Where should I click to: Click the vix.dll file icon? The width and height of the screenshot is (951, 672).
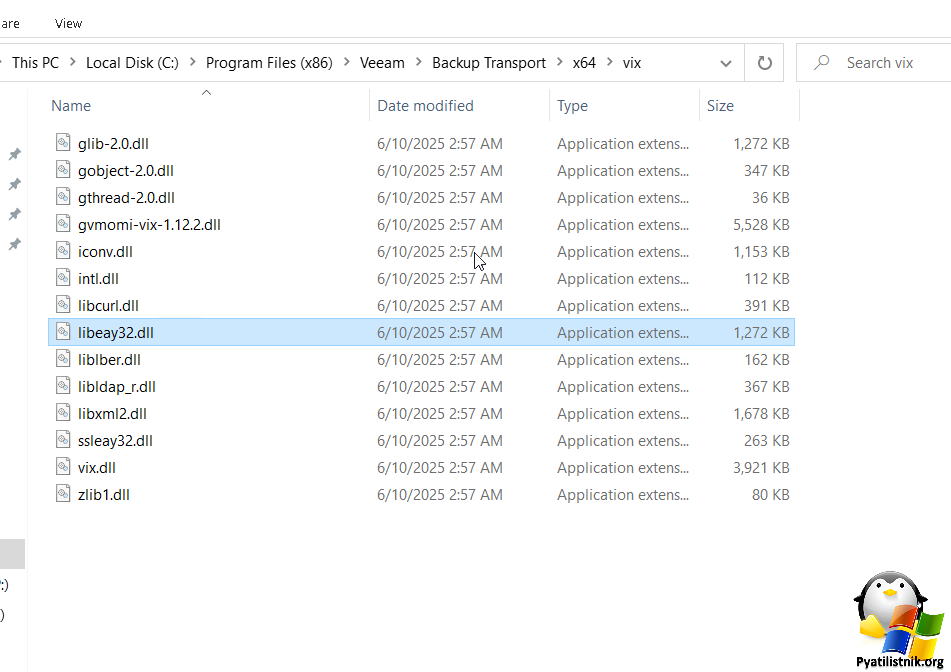(x=64, y=467)
